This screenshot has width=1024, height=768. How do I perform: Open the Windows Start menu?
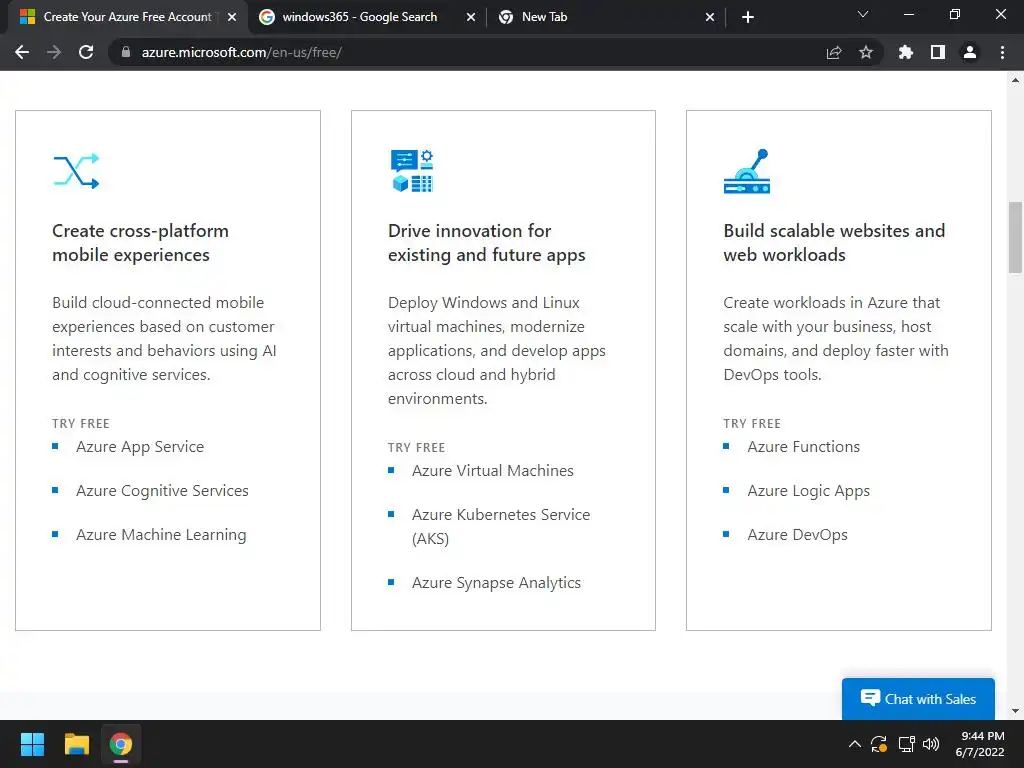33,744
